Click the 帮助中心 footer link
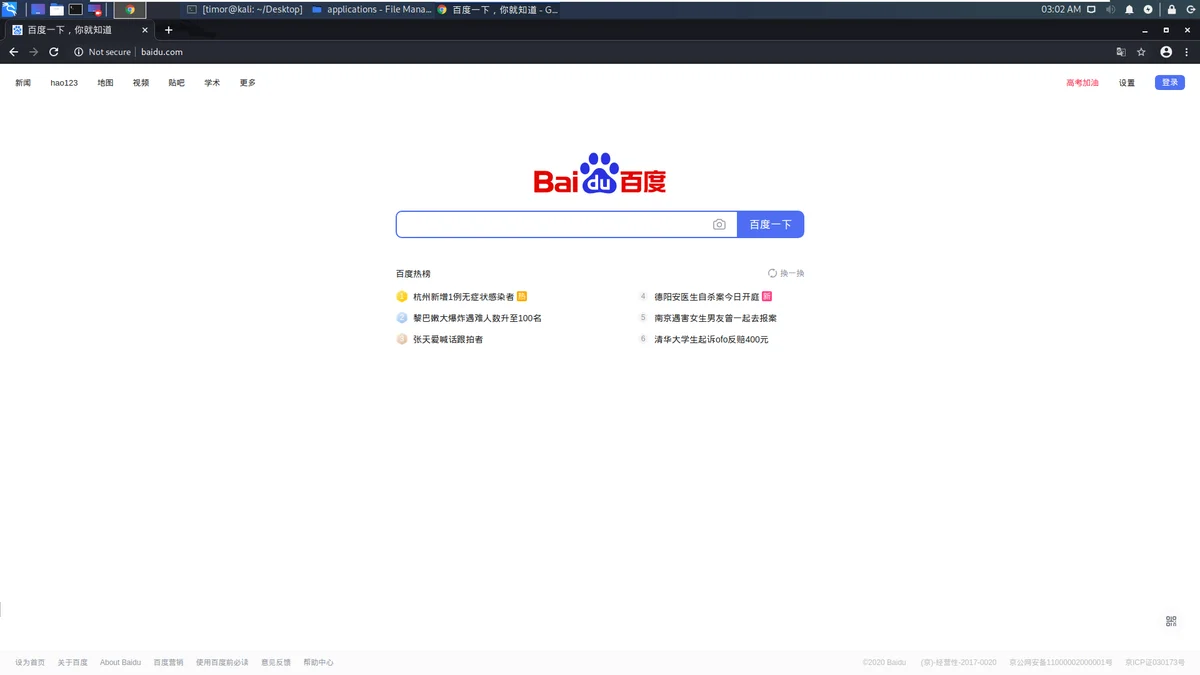The image size is (1200, 675). coord(319,662)
